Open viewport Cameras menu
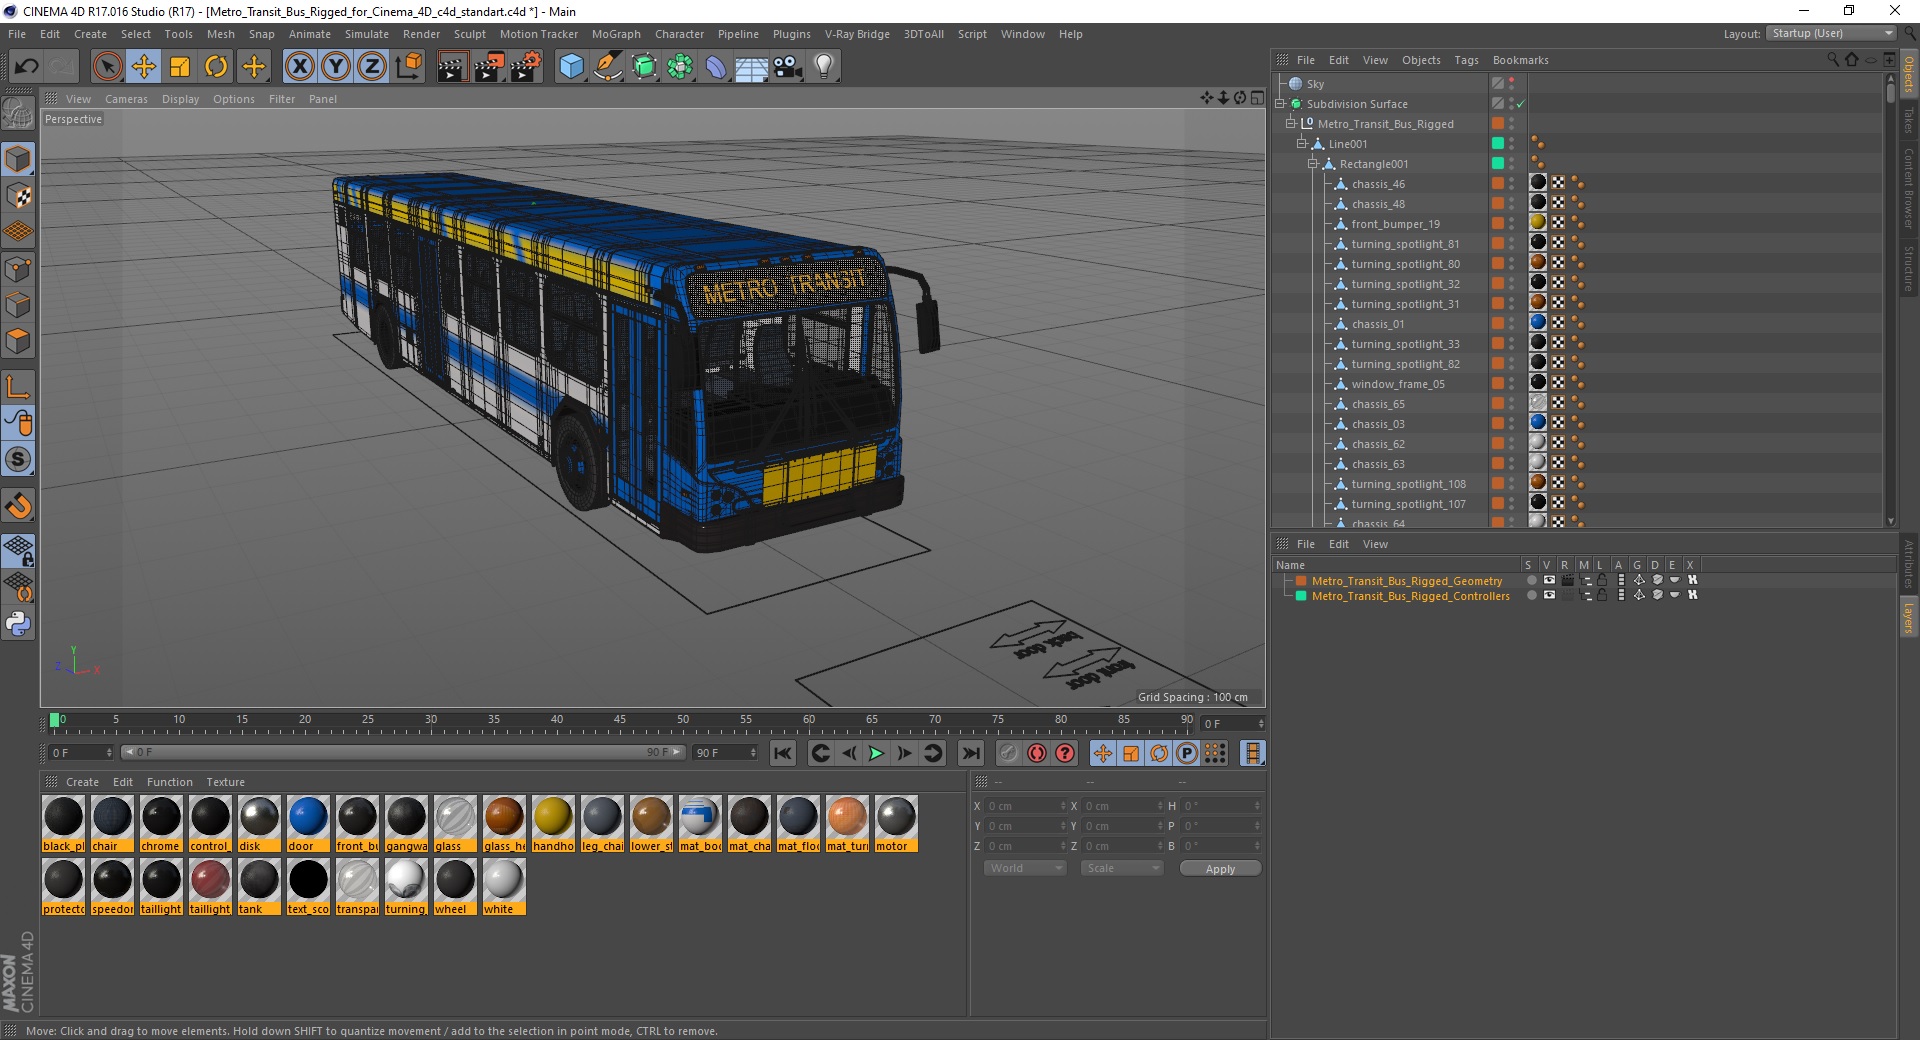The width and height of the screenshot is (1920, 1040). pos(126,99)
